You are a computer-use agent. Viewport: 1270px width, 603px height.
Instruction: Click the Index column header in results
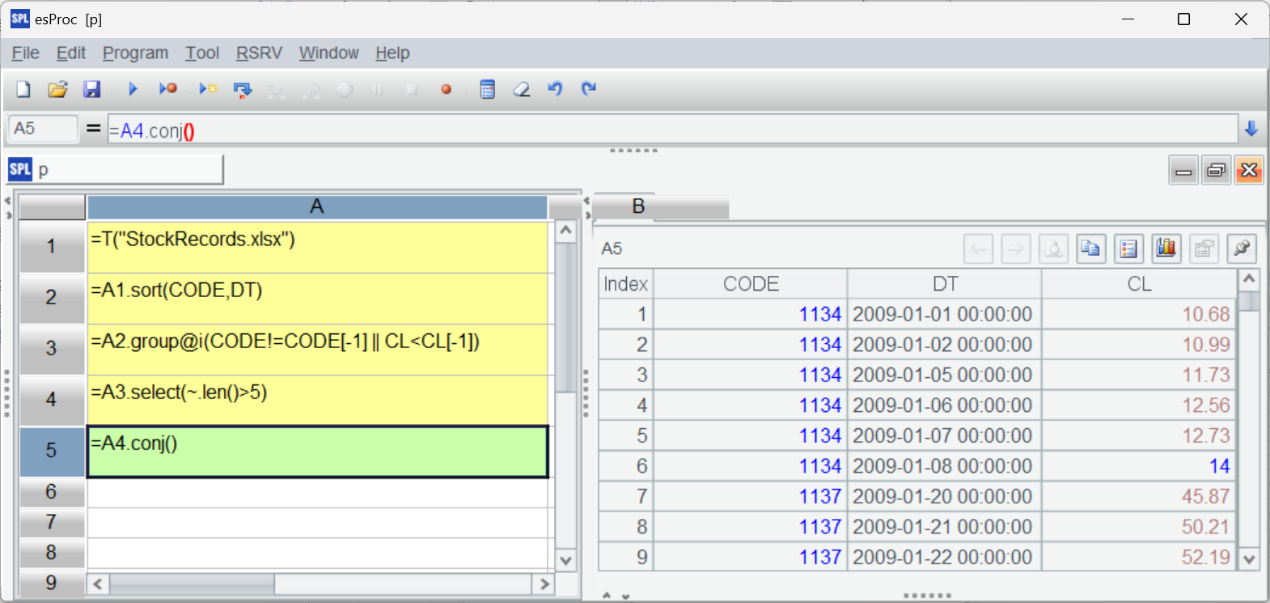626,284
